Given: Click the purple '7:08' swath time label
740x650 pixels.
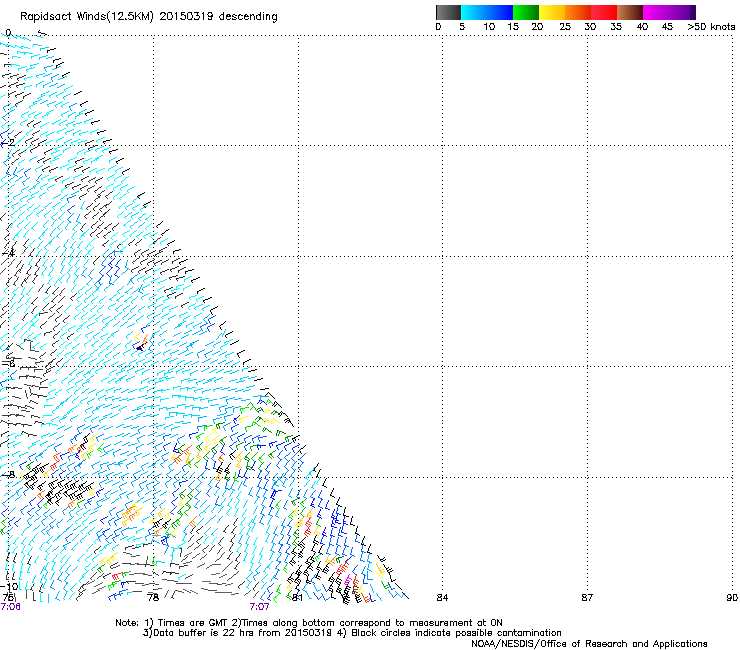Looking at the screenshot, I should (10, 607).
